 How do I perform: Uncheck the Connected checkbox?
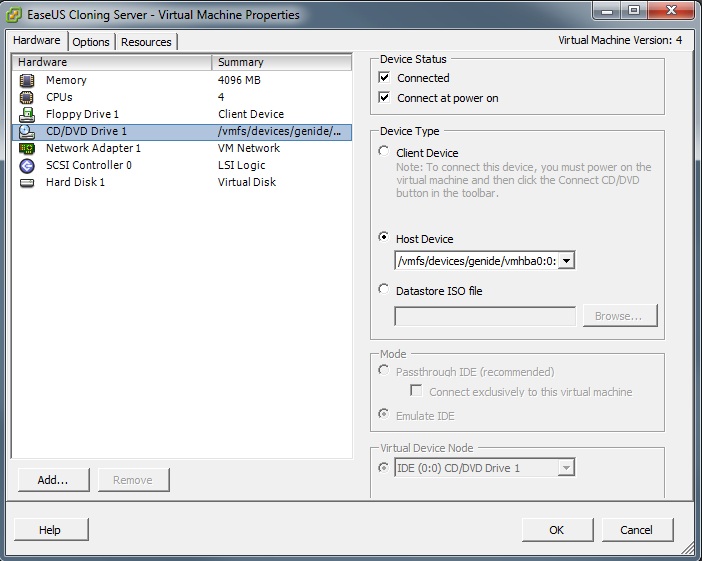pos(384,77)
